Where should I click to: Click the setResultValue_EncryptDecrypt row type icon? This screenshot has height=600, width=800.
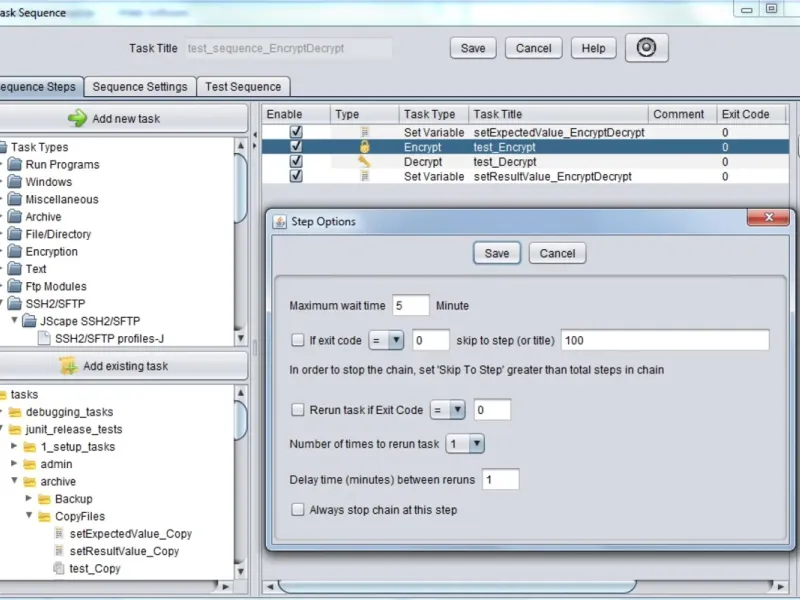click(x=364, y=177)
